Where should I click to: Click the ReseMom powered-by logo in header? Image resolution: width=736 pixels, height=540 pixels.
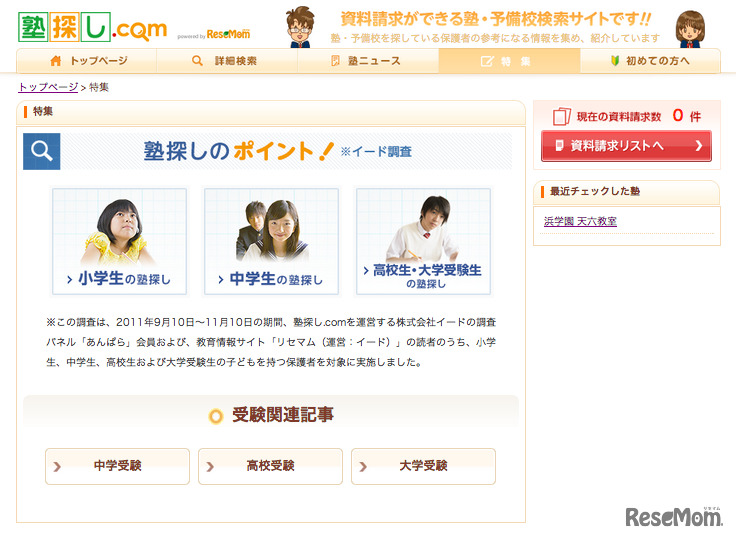coord(228,34)
